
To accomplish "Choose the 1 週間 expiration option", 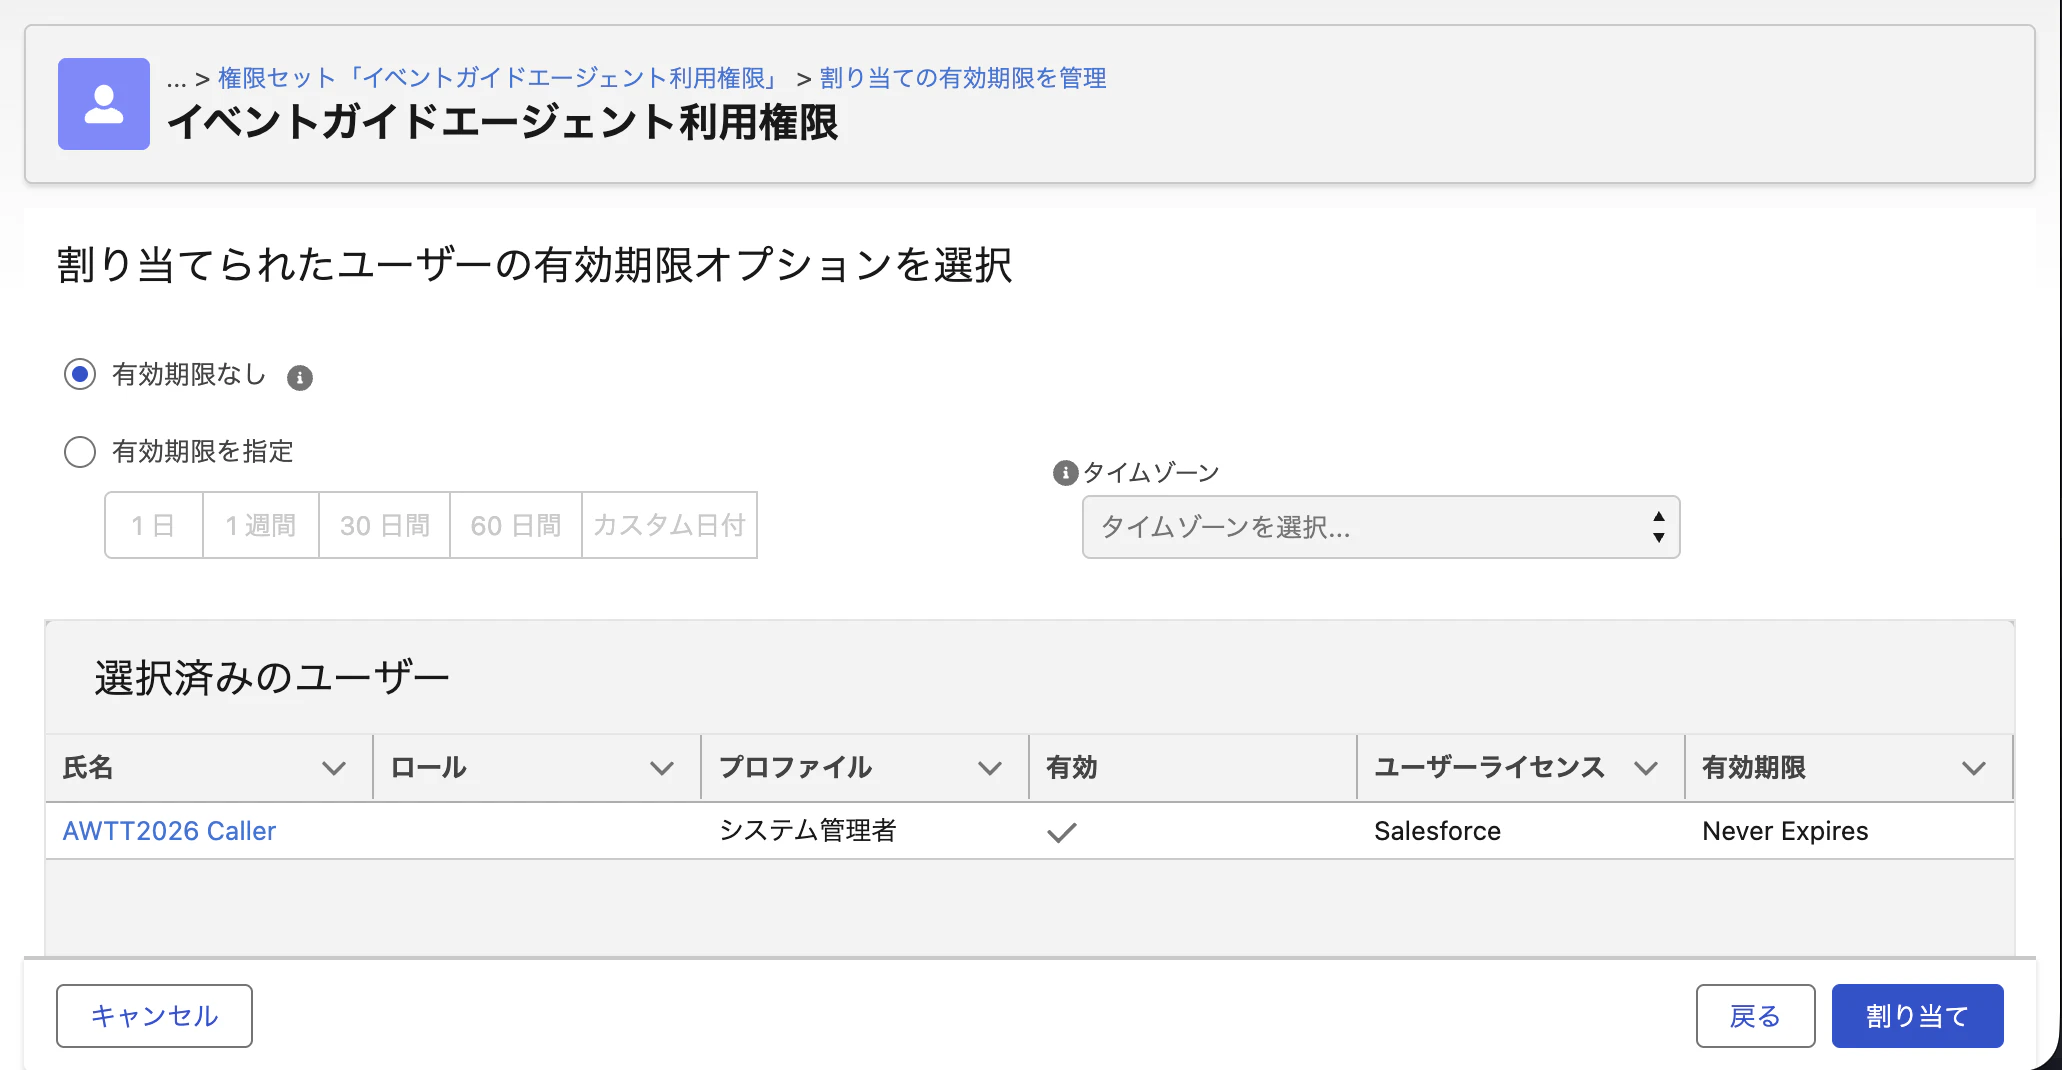I will 261,525.
